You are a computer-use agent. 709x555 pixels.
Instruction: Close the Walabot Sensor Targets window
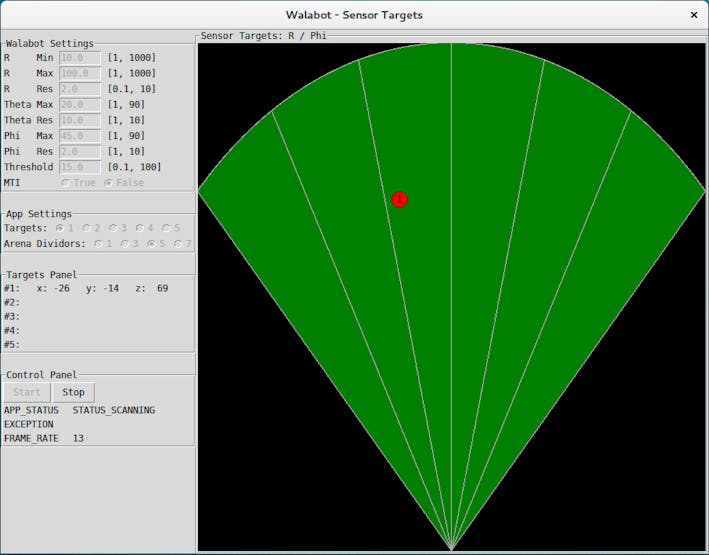coord(694,15)
